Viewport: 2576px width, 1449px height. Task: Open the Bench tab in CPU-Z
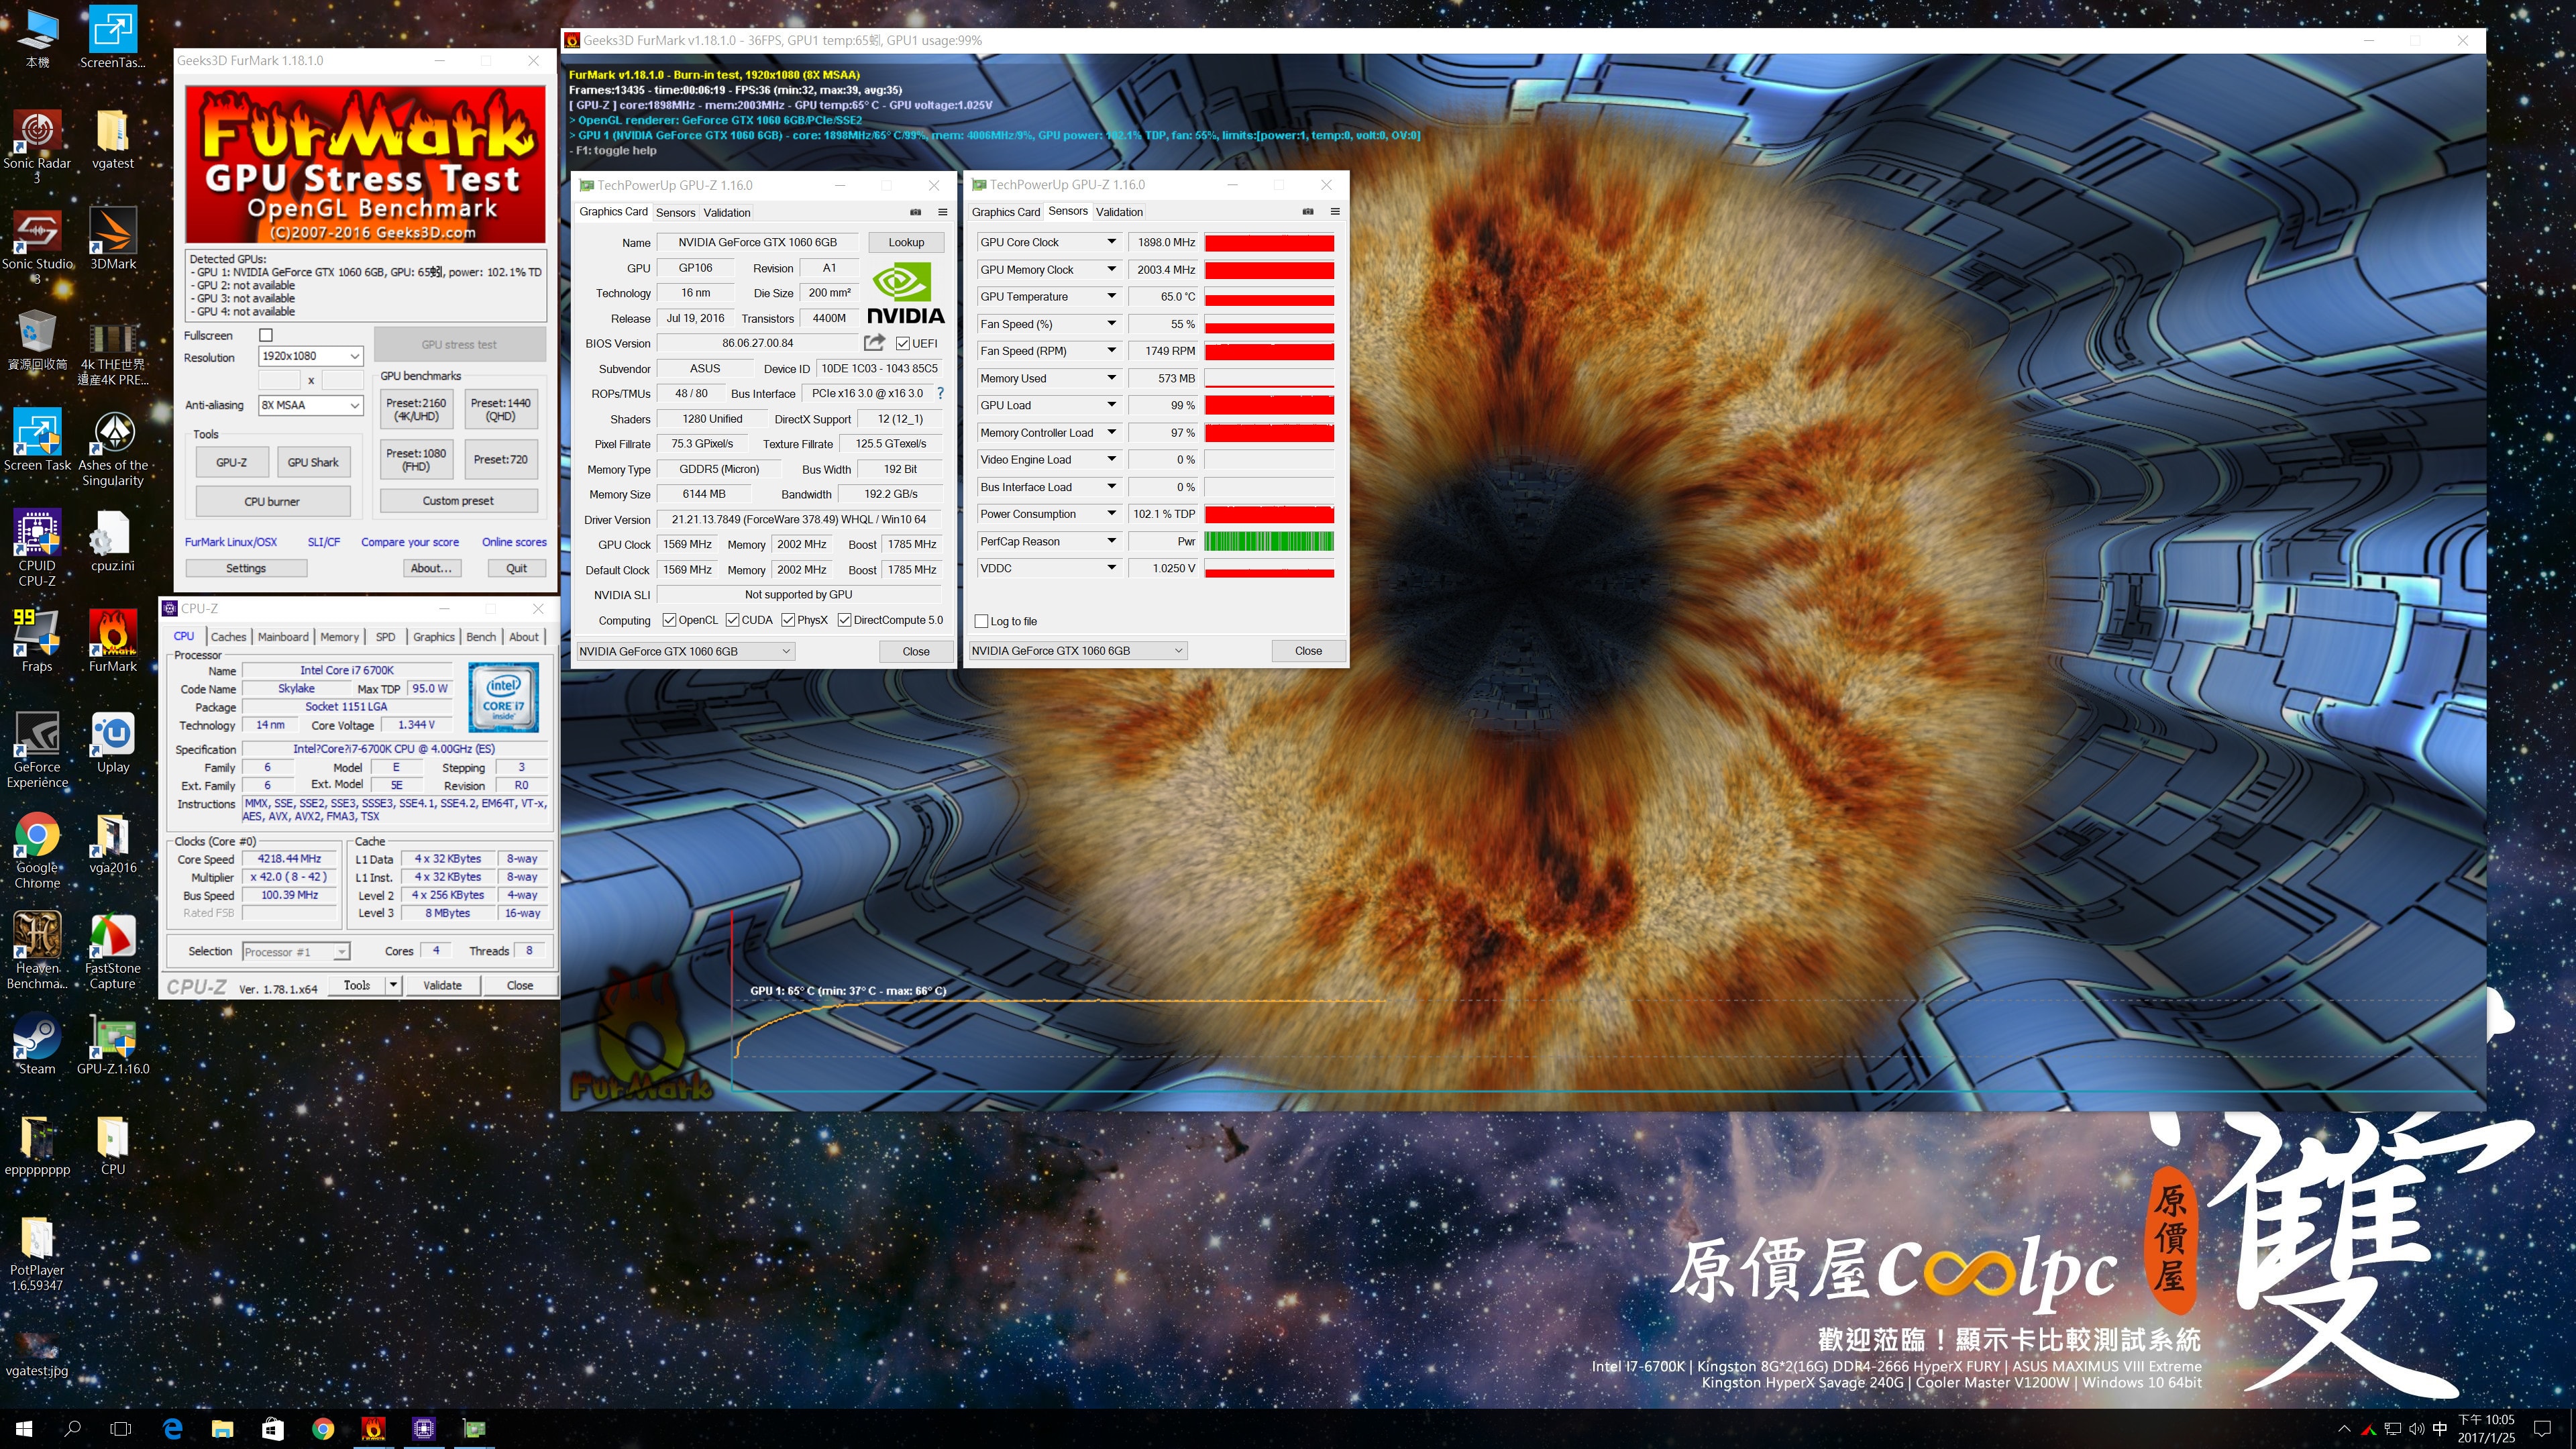481,637
